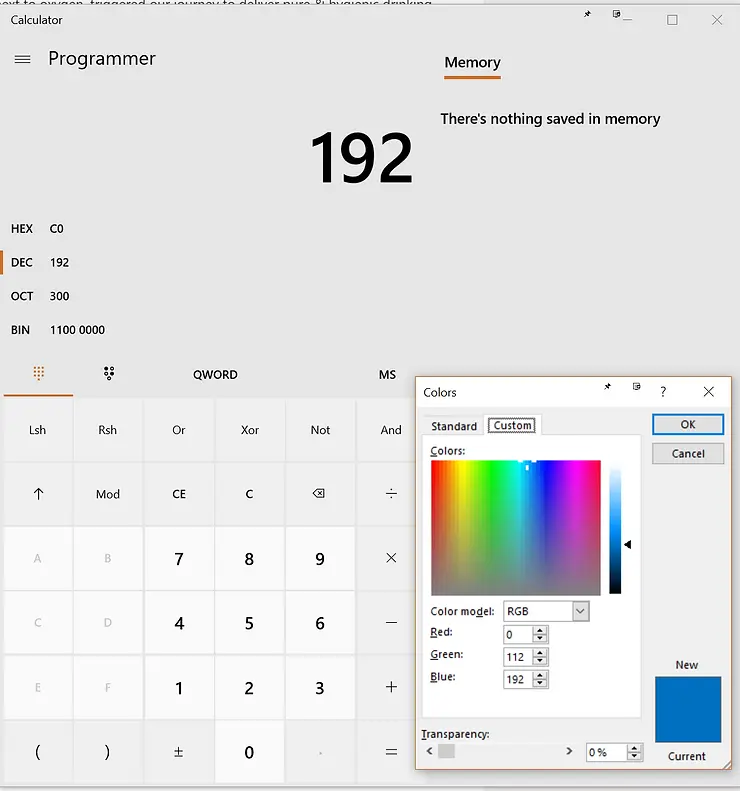
Task: Click the number 9 key
Action: 319,558
